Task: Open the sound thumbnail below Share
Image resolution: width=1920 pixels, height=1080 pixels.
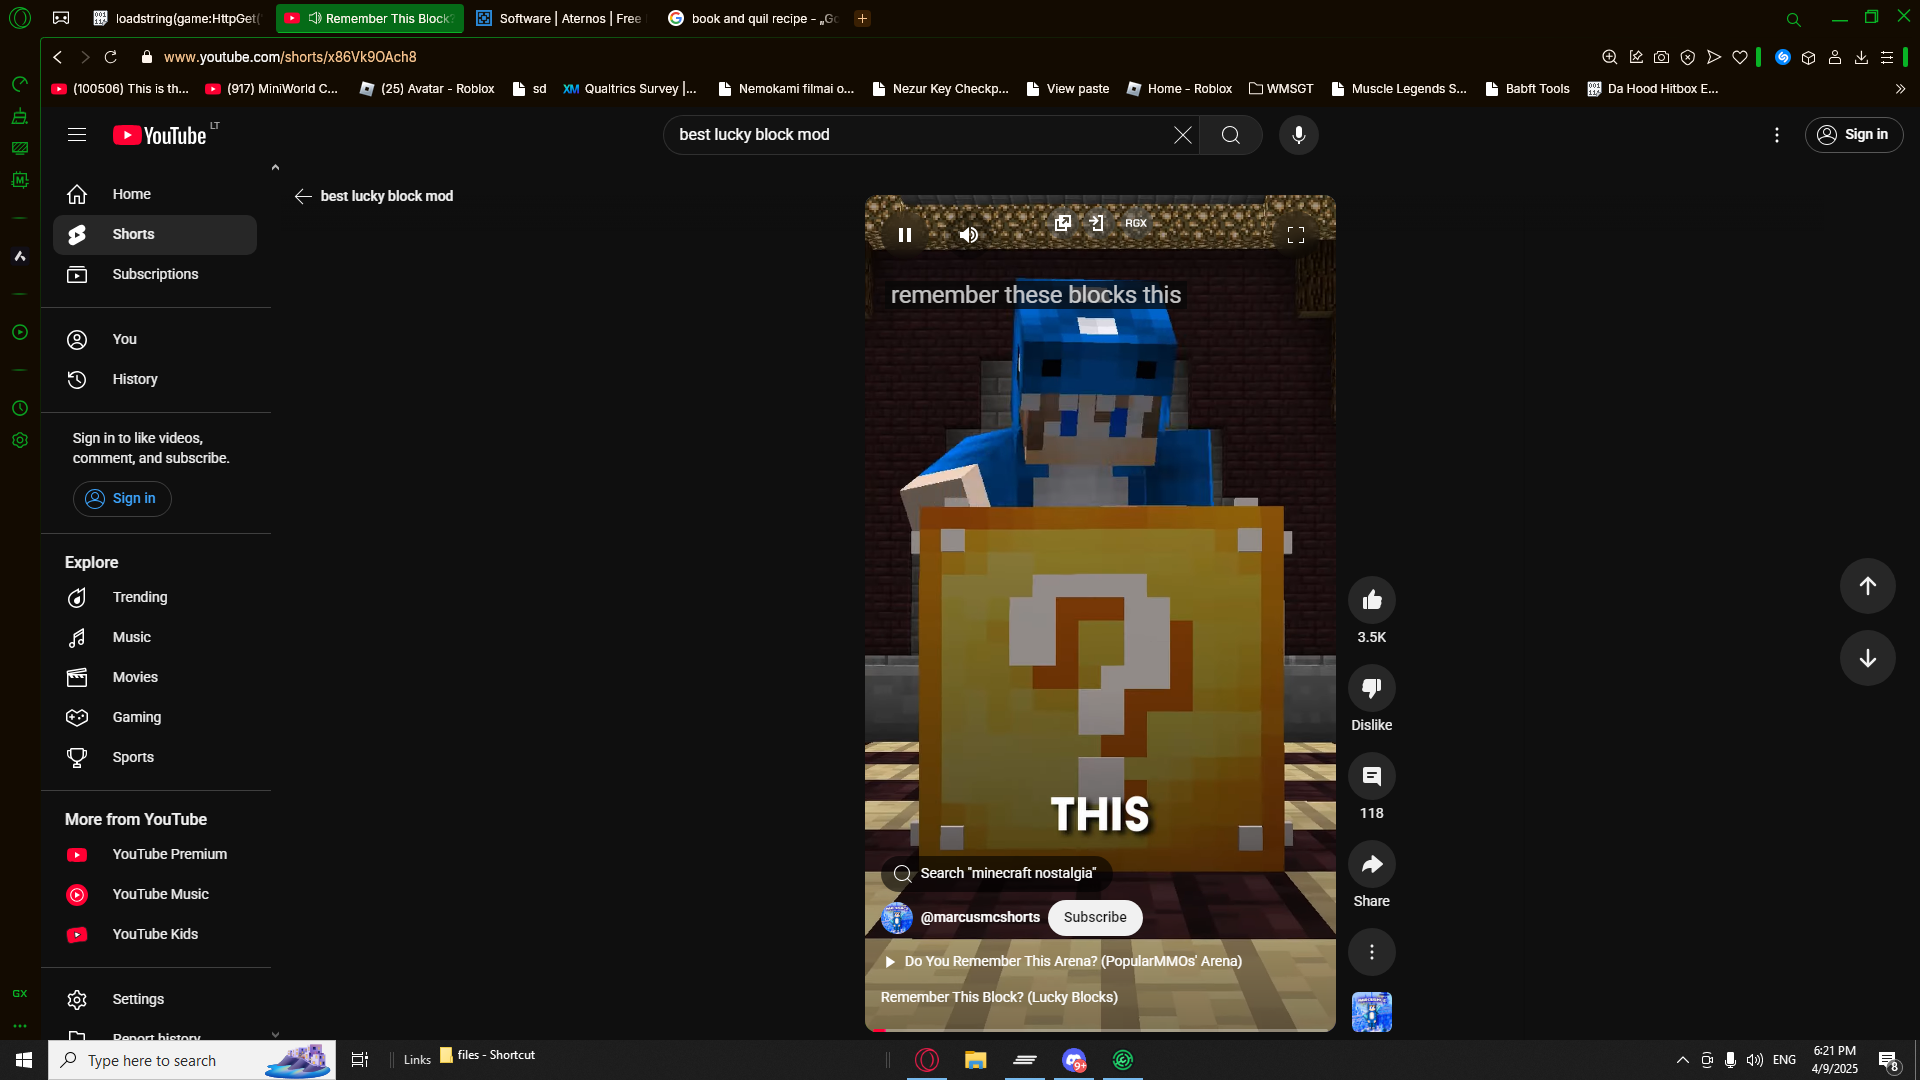Action: (1372, 1012)
